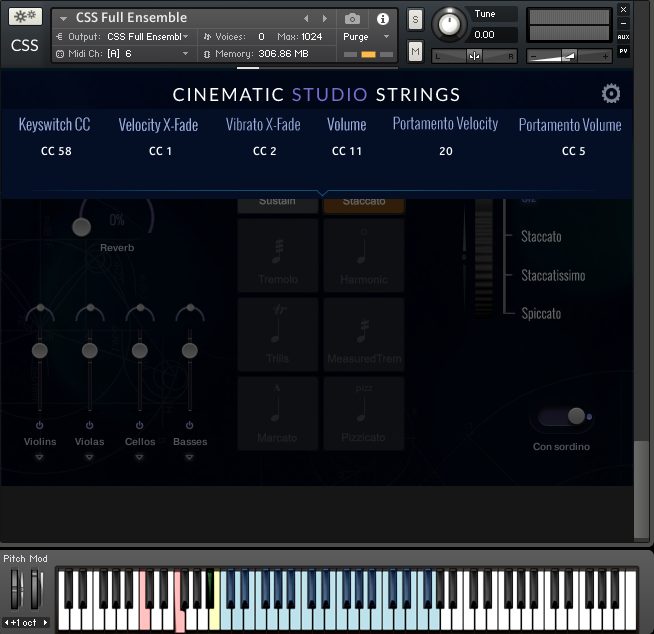Select the Tremolo articulation
This screenshot has height=634, width=654.
pyautogui.click(x=278, y=256)
